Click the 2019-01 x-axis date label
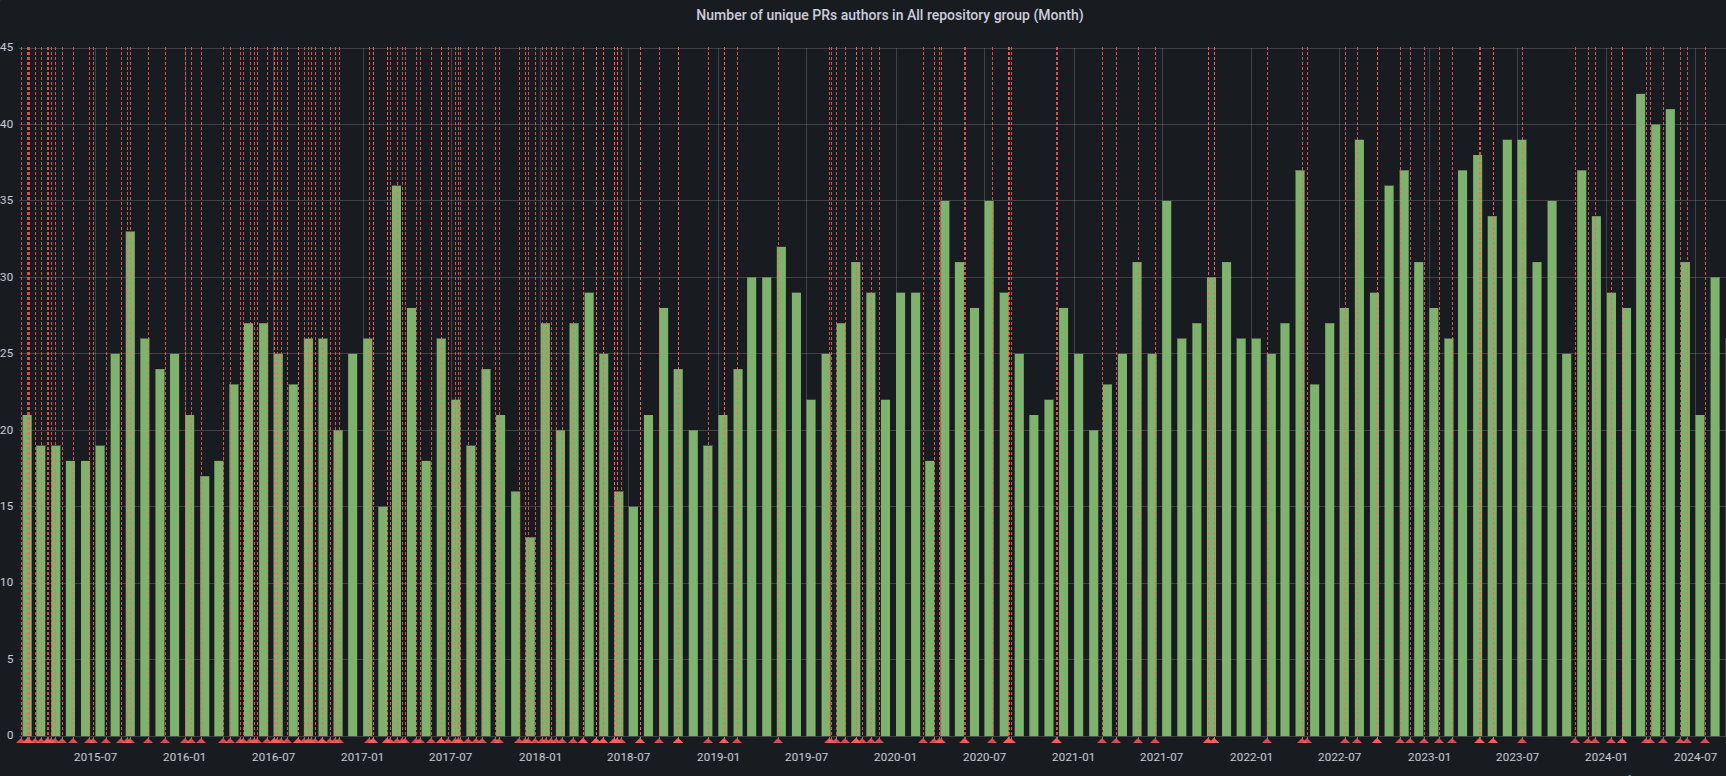1726x776 pixels. [x=718, y=757]
